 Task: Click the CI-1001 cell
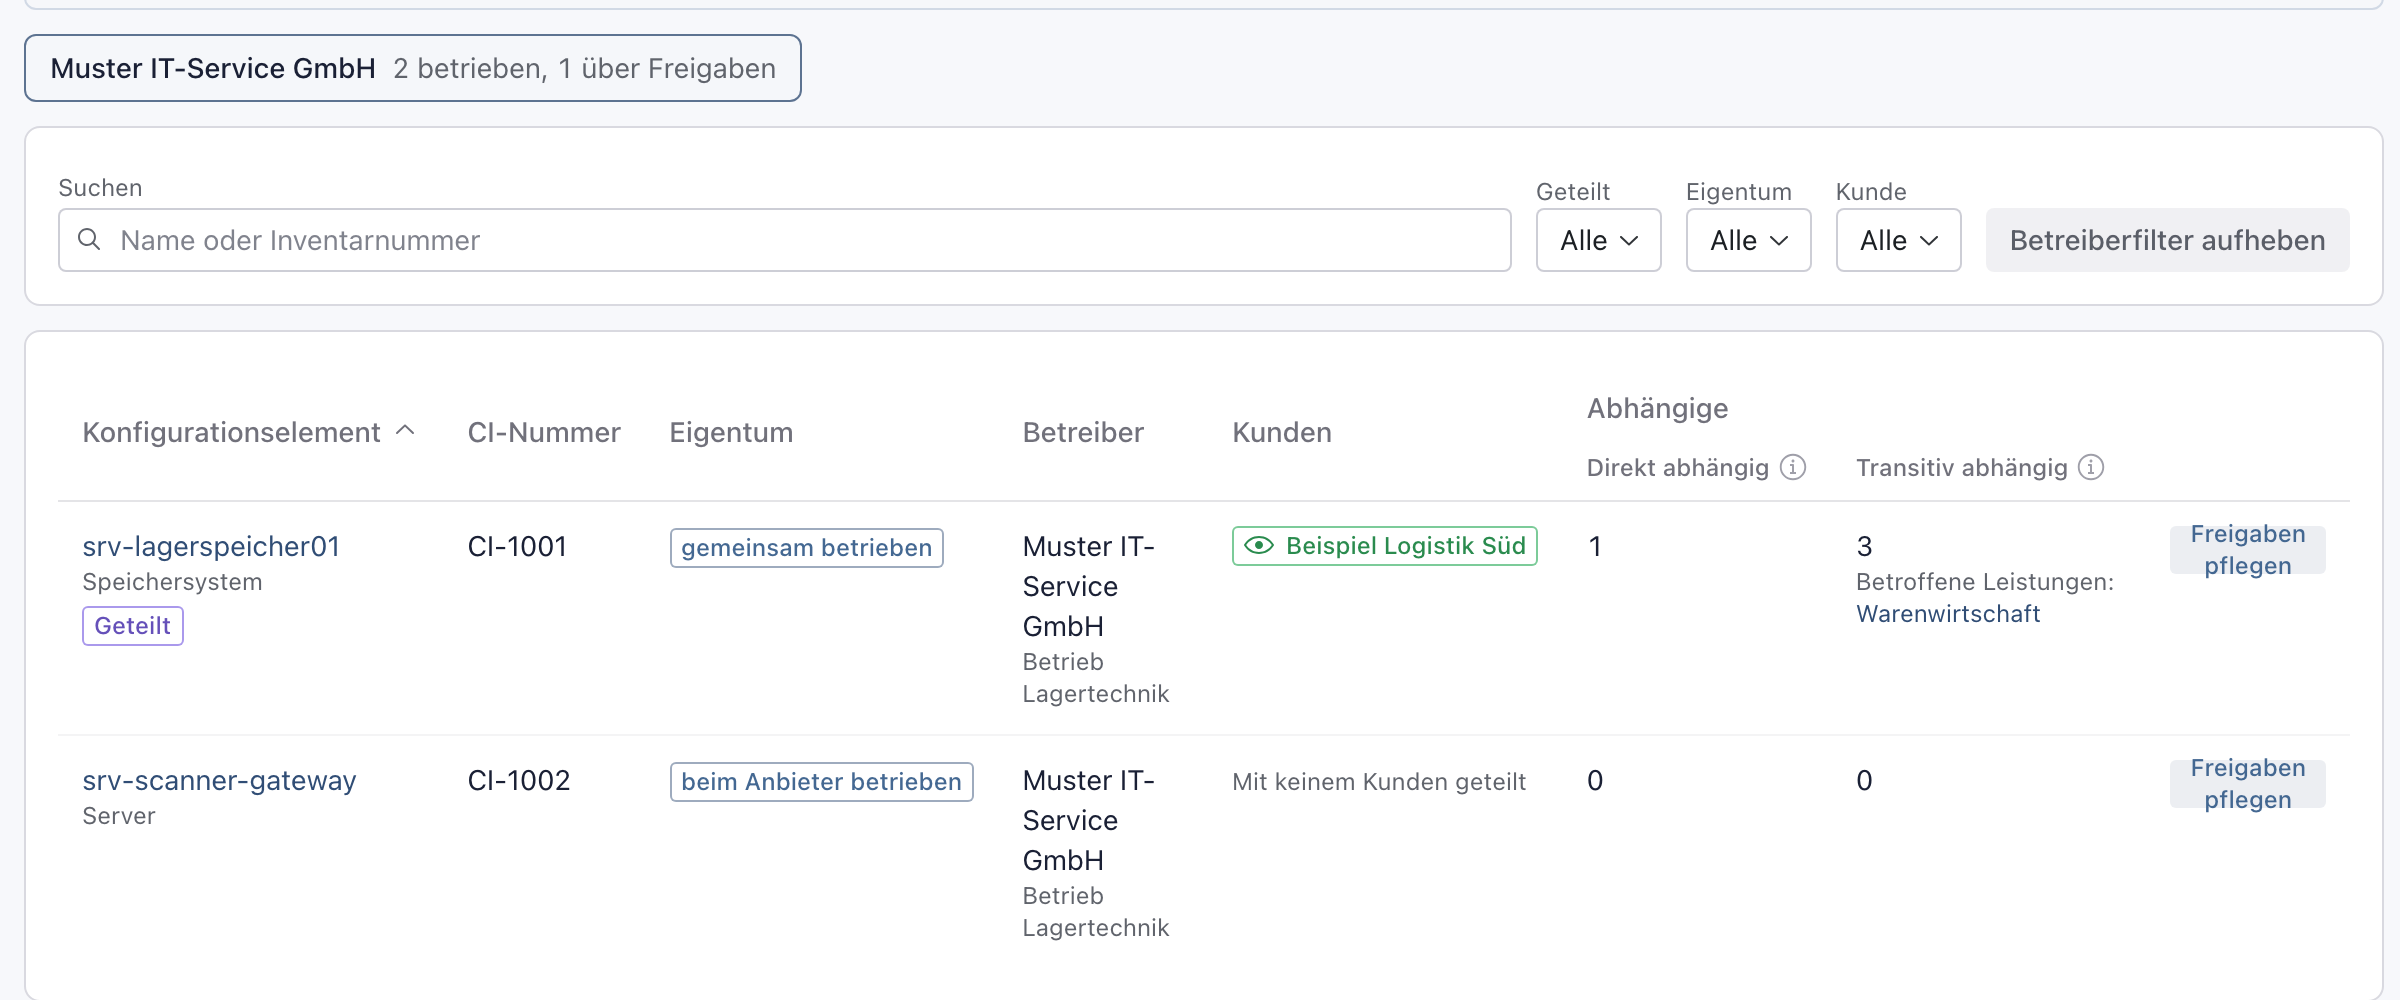517,546
